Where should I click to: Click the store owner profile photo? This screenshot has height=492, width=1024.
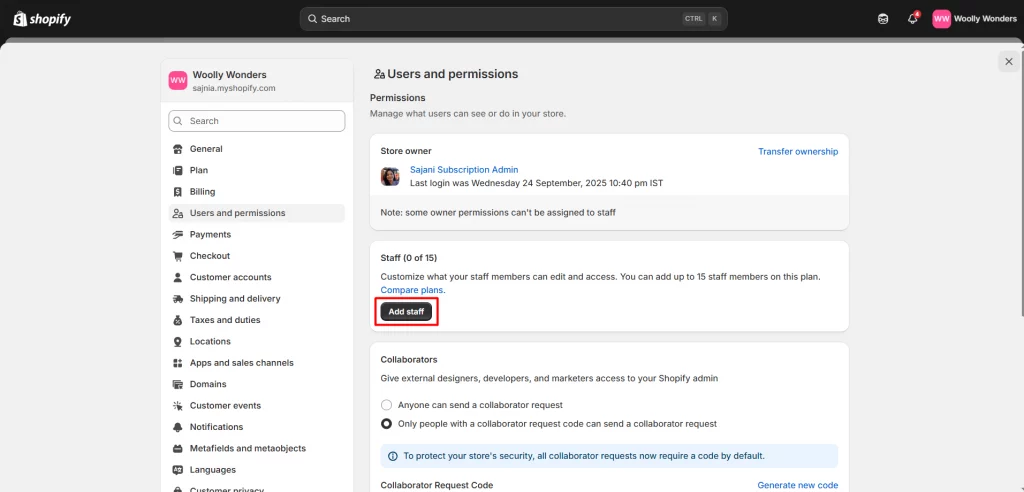click(390, 176)
